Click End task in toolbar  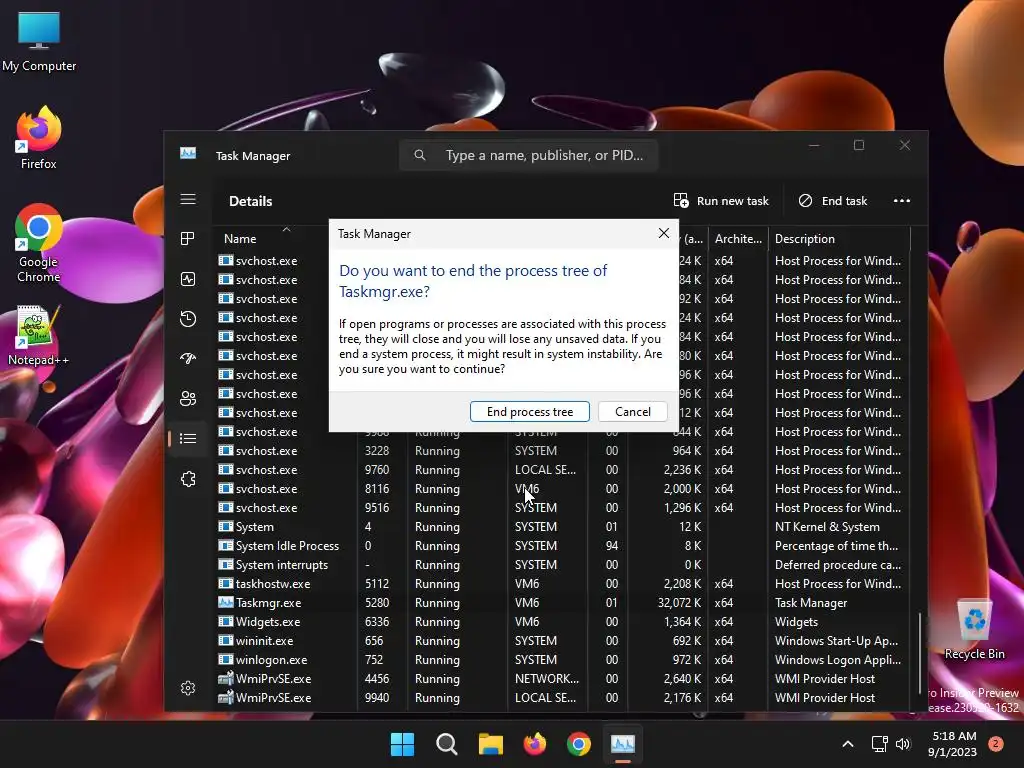[833, 200]
